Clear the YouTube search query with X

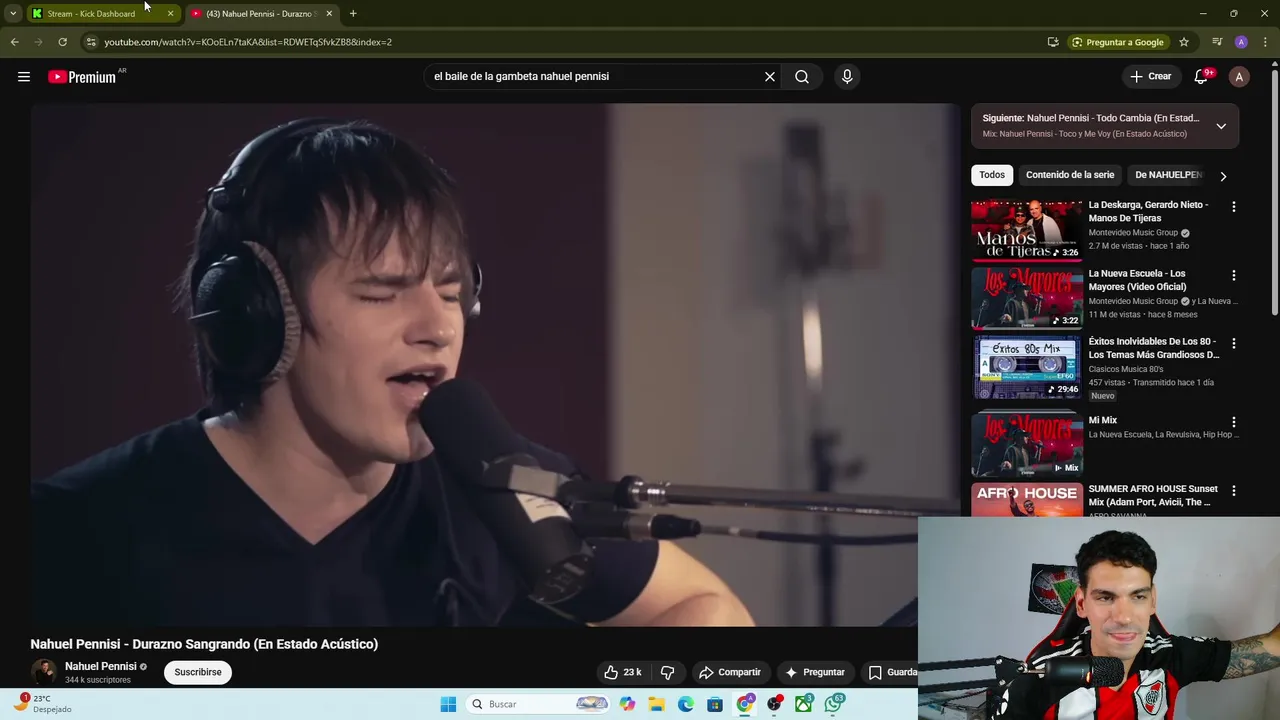click(770, 76)
